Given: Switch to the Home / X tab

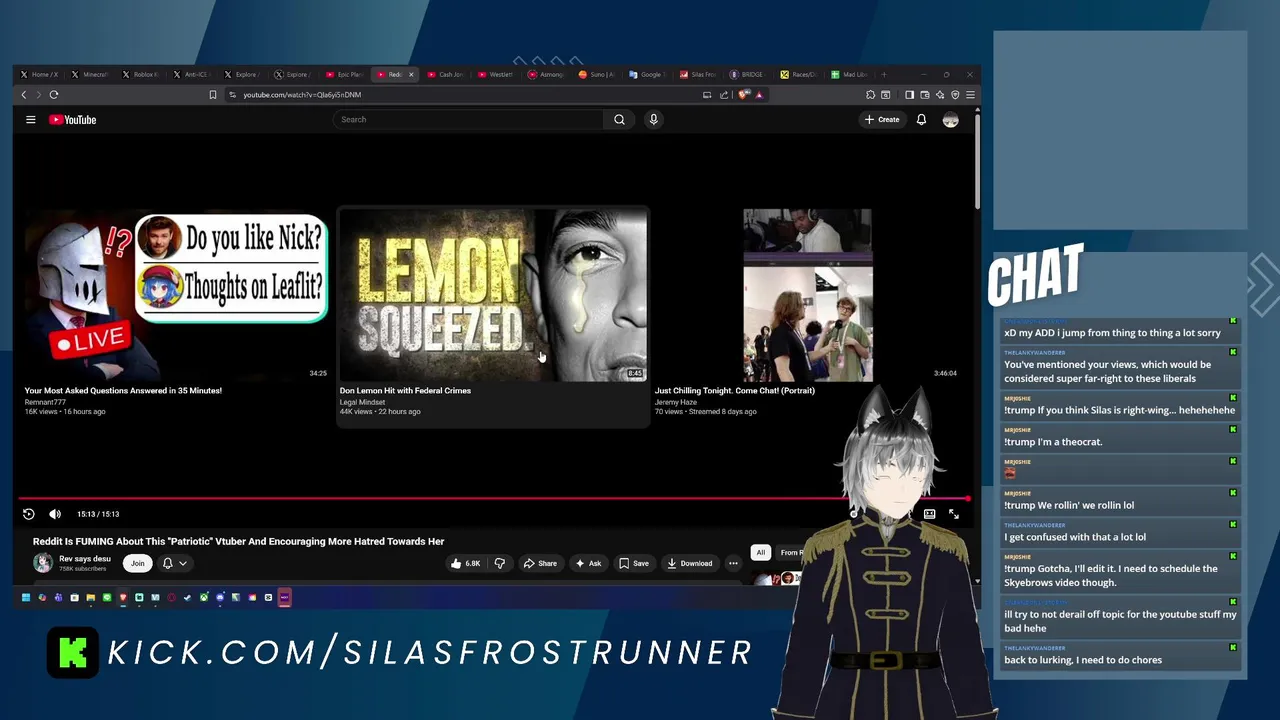Looking at the screenshot, I should pos(40,74).
